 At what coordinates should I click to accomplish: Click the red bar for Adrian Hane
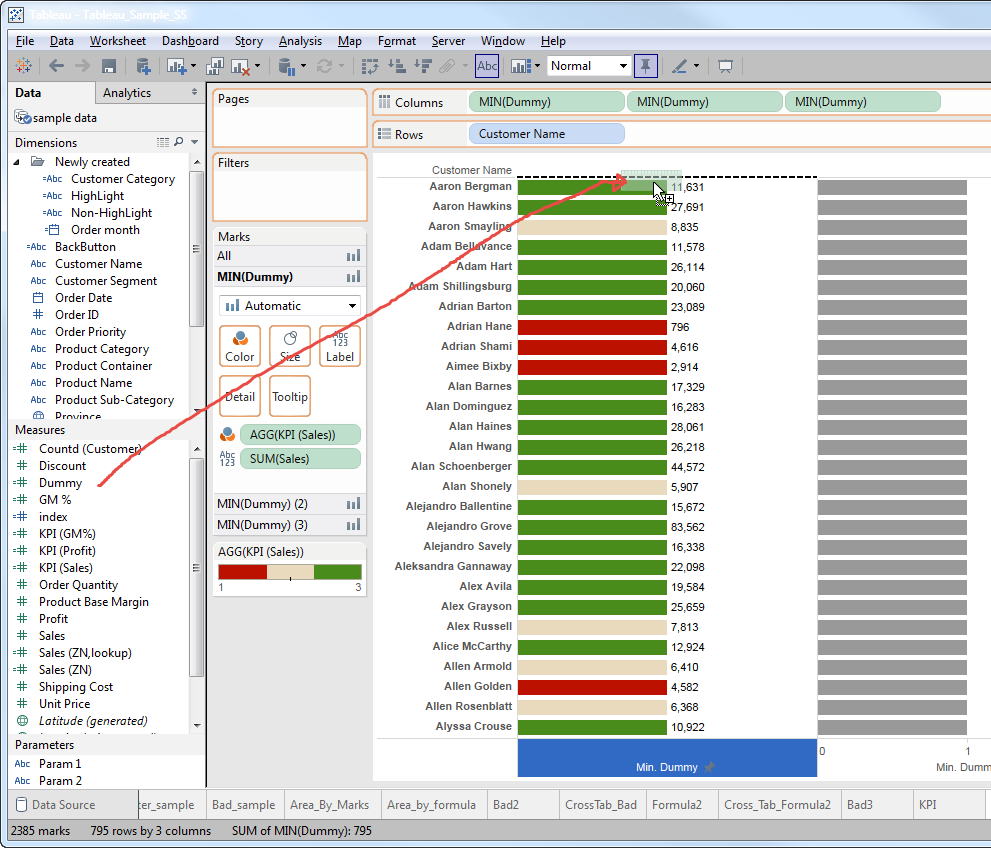(592, 327)
